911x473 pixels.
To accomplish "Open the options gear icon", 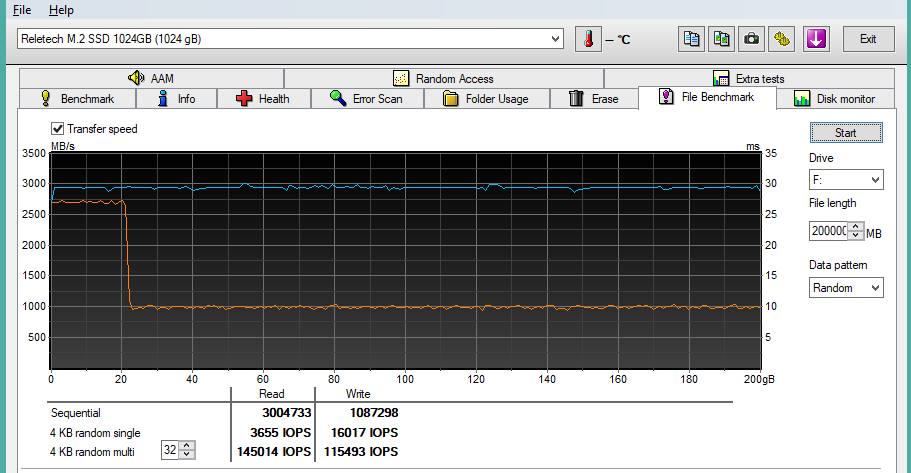I will click(x=782, y=40).
